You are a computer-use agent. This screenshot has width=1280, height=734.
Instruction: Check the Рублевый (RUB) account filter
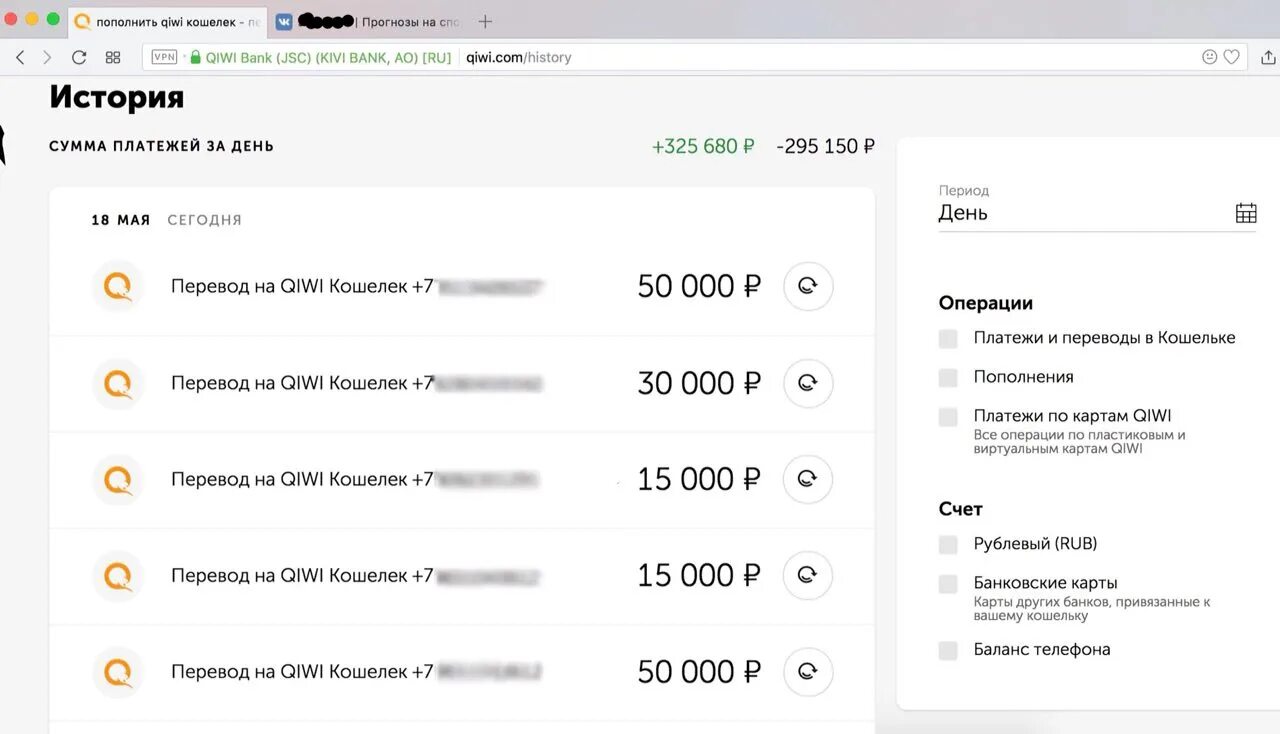pos(948,544)
